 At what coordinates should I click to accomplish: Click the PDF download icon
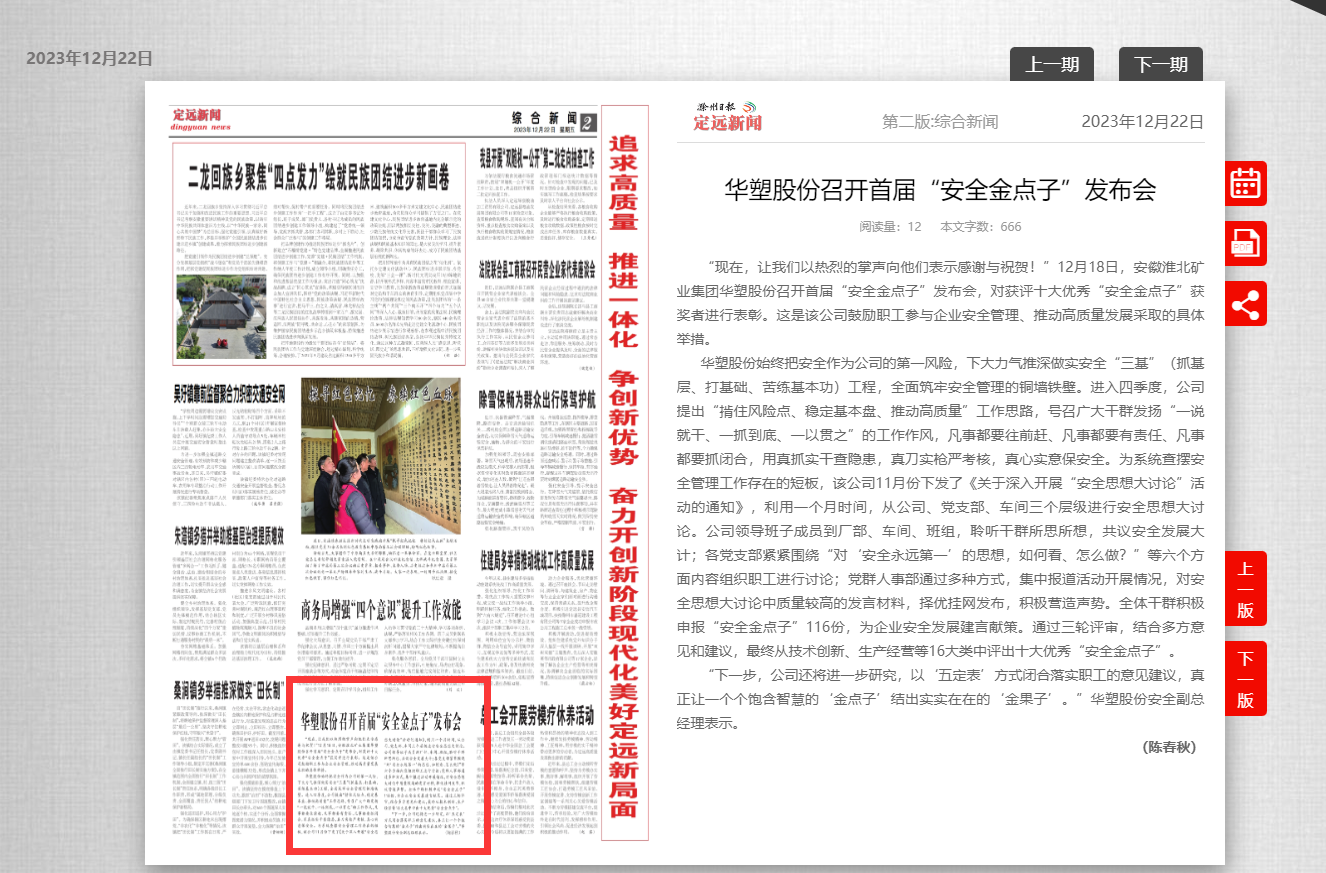pos(1245,244)
